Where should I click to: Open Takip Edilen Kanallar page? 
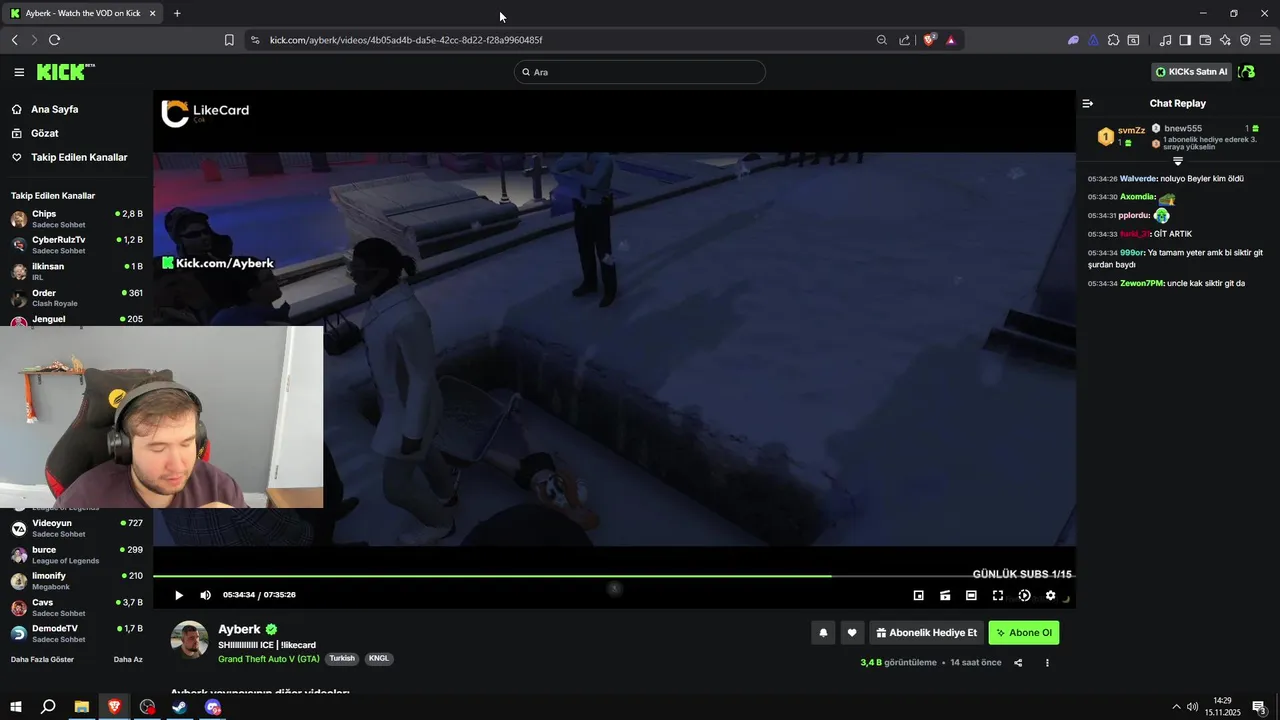[x=79, y=157]
